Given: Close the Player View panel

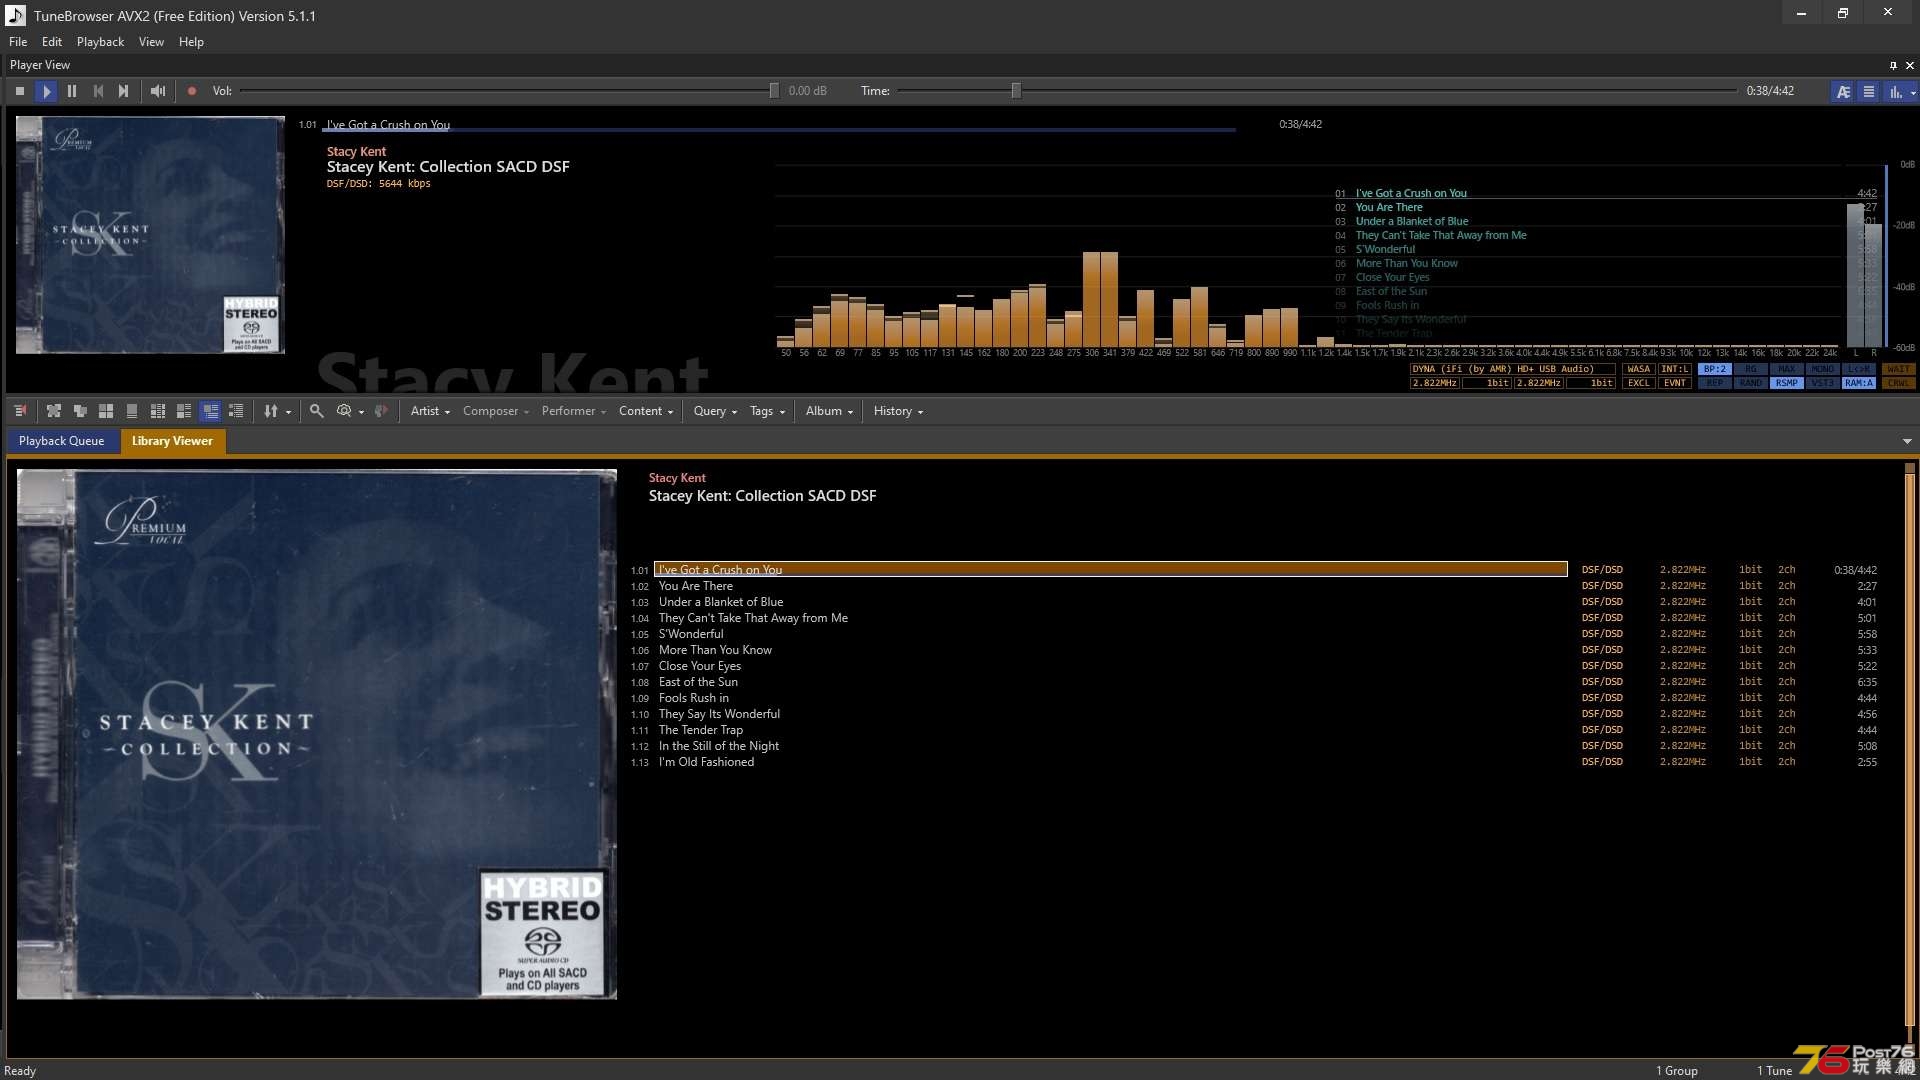Looking at the screenshot, I should pos(1910,65).
